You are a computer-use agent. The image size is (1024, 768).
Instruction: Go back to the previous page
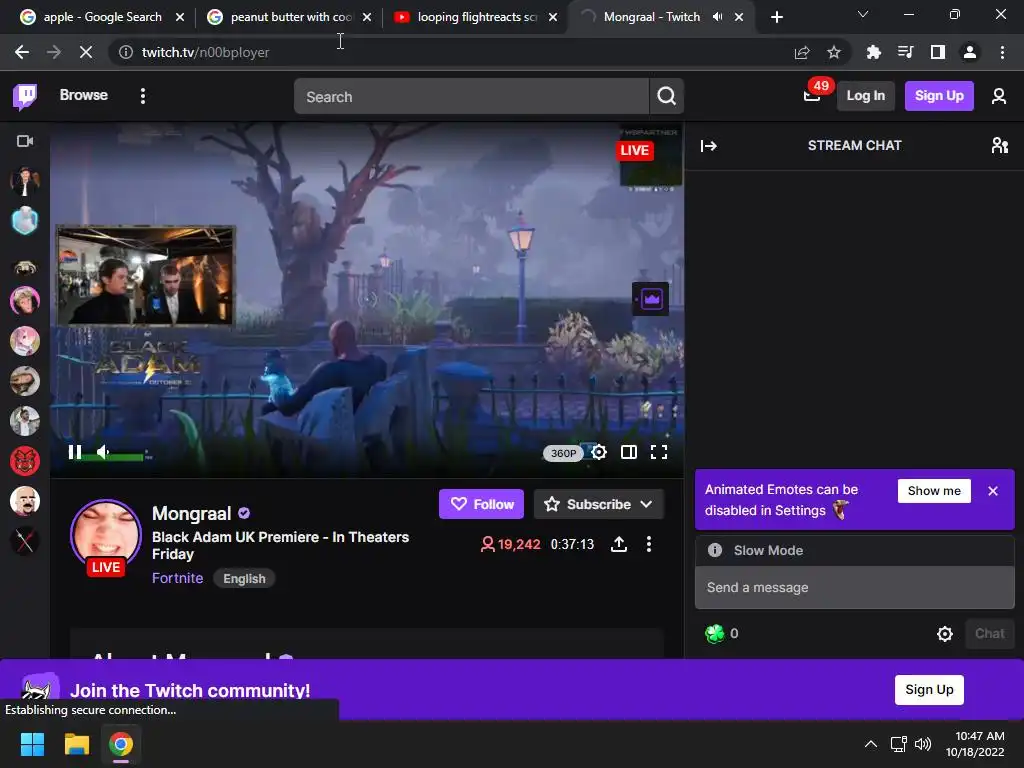(22, 52)
